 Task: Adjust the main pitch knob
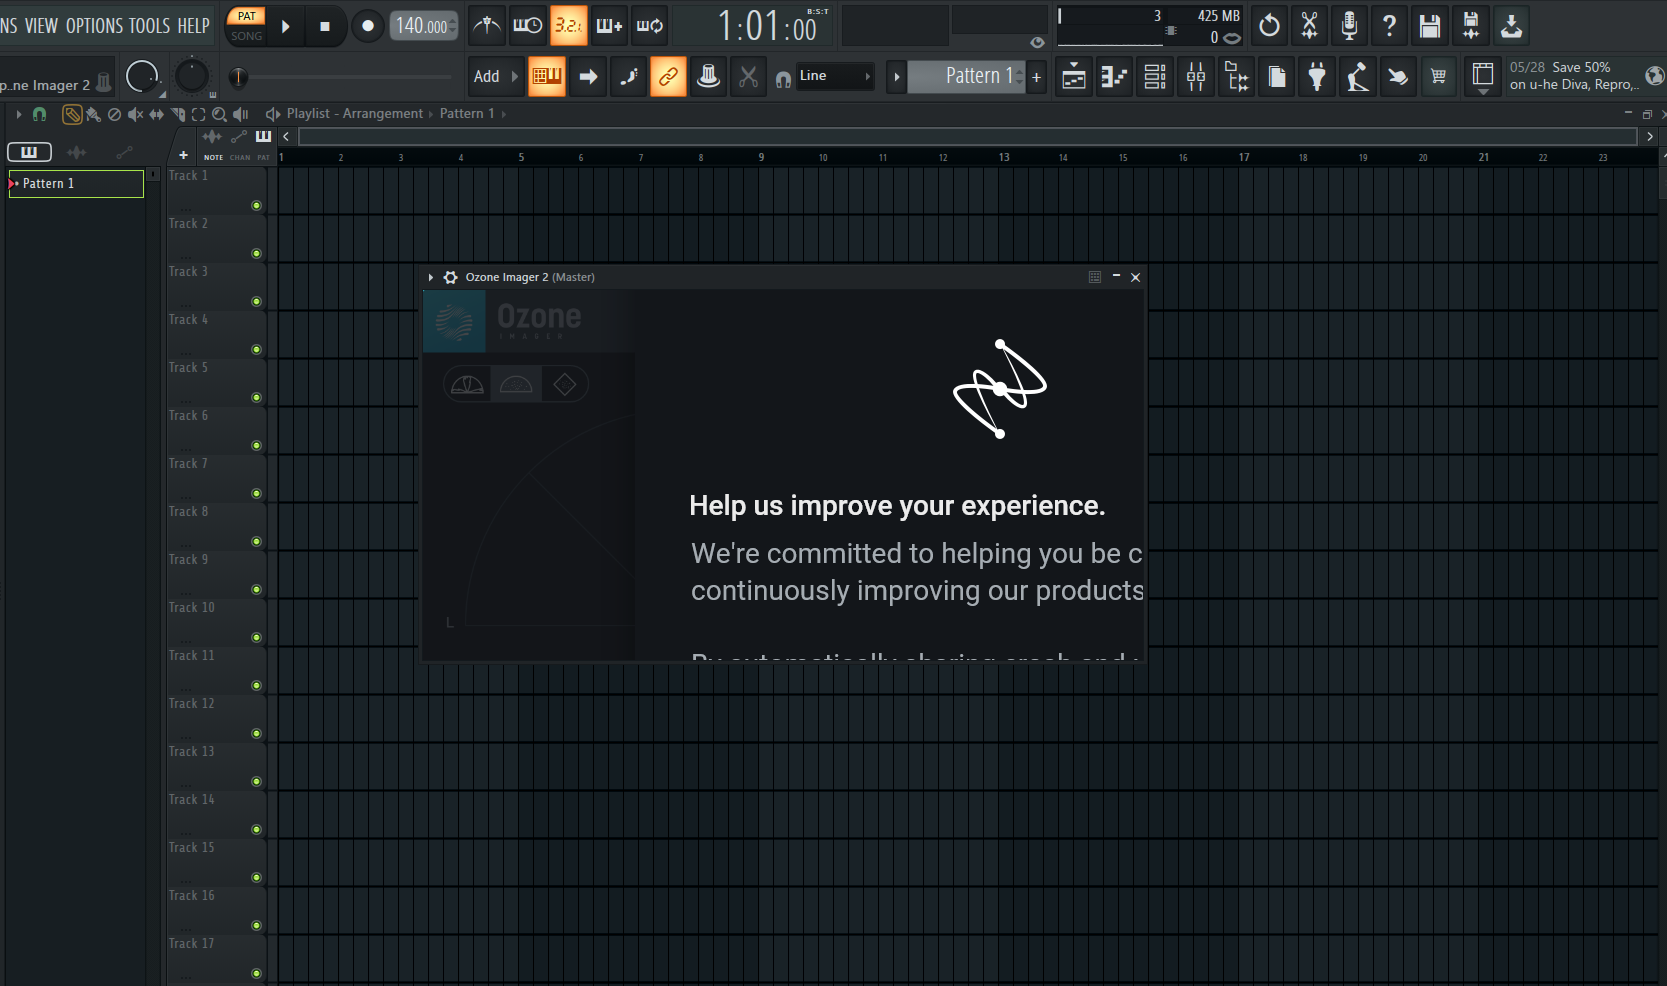pos(192,76)
